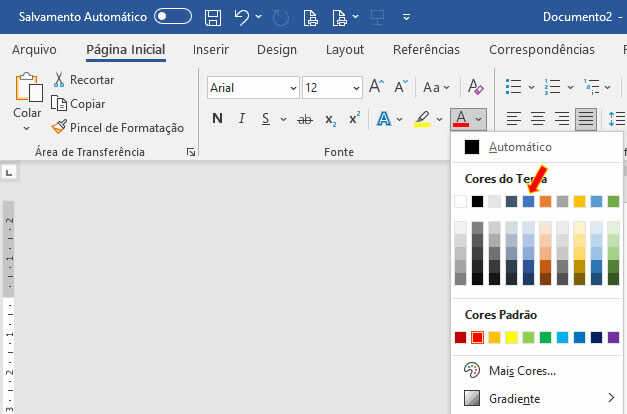Open the Arquivo tab

(34, 49)
